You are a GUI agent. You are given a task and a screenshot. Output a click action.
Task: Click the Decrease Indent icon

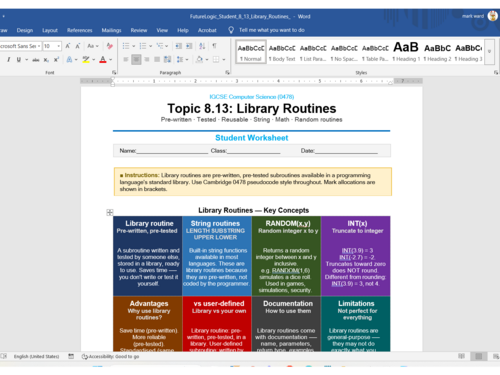179,46
